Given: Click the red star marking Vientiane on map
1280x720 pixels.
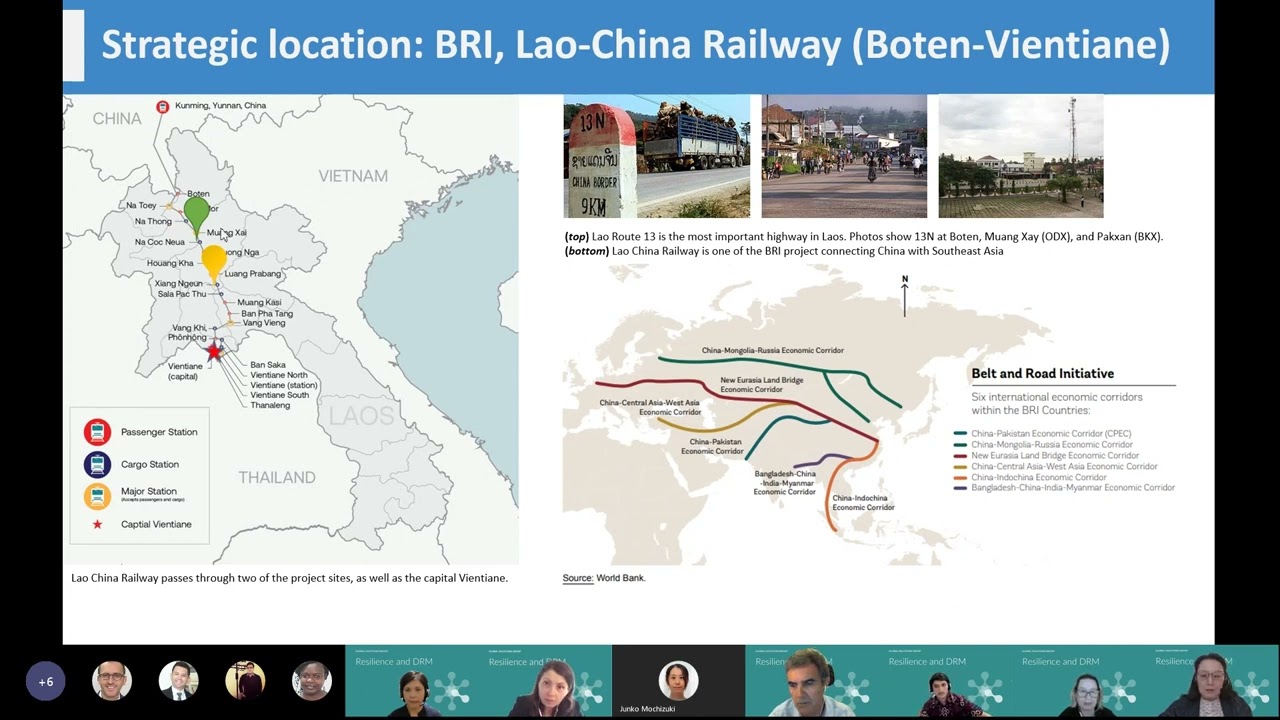Looking at the screenshot, I should 214,352.
